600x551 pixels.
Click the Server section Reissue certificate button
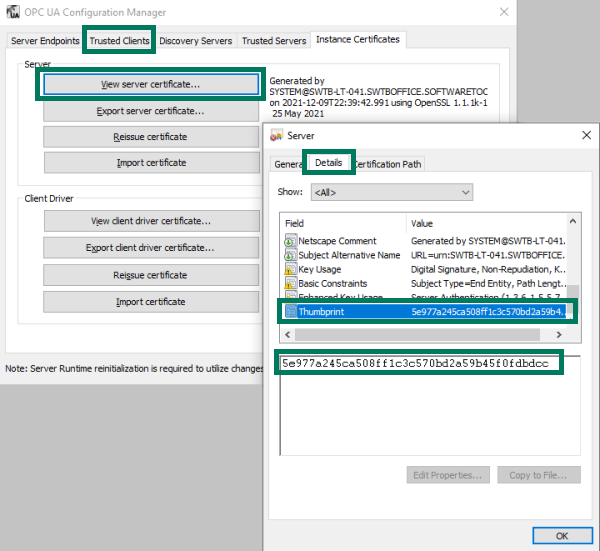(151, 137)
